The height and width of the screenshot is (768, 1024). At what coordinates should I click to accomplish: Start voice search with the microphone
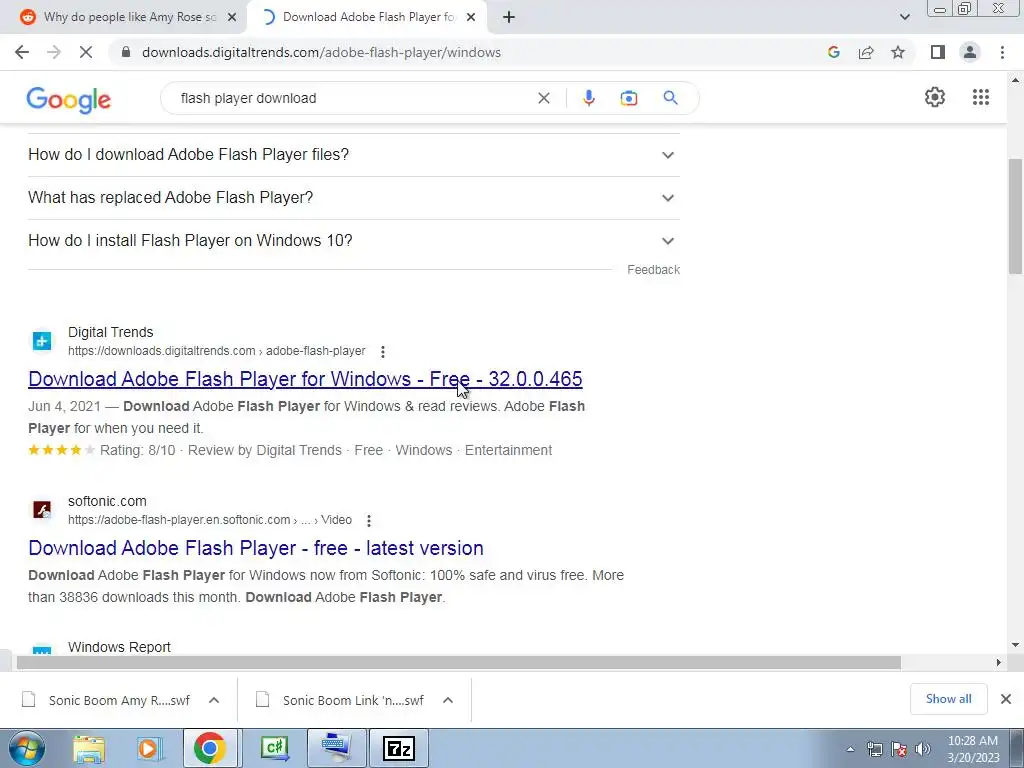coord(588,98)
